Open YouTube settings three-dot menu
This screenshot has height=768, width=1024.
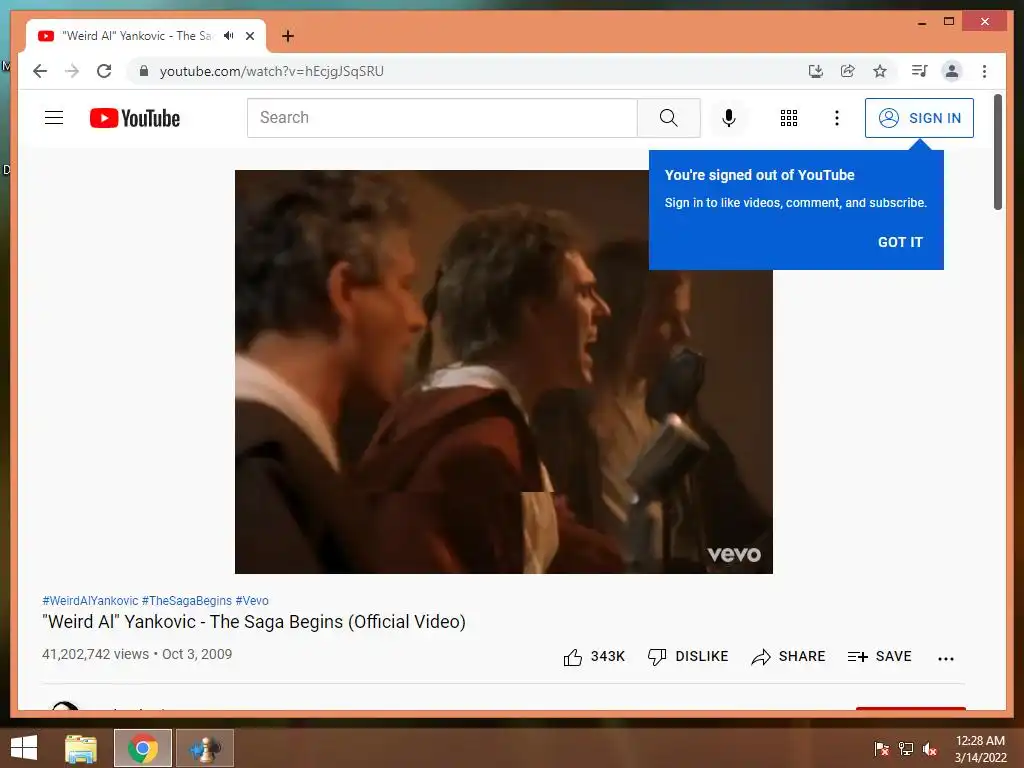[837, 118]
